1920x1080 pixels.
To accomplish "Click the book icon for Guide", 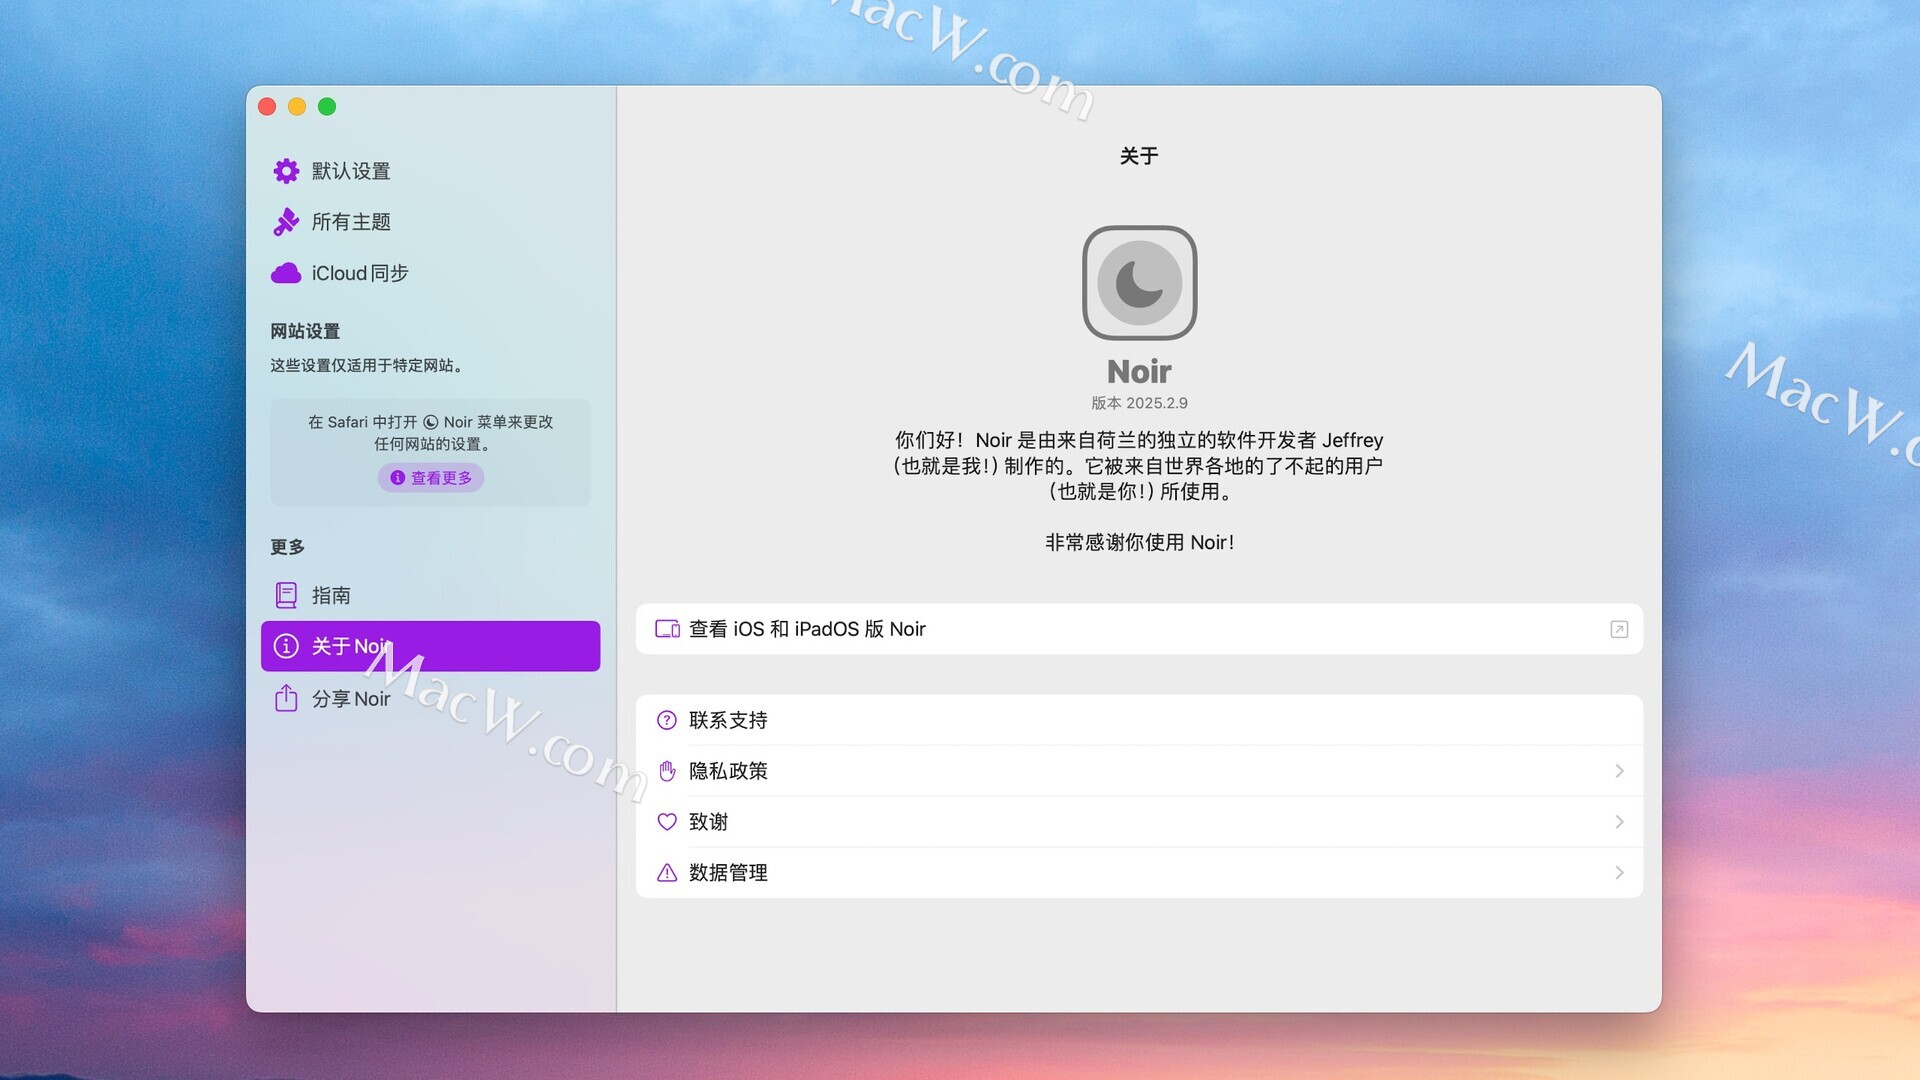I will click(x=286, y=595).
